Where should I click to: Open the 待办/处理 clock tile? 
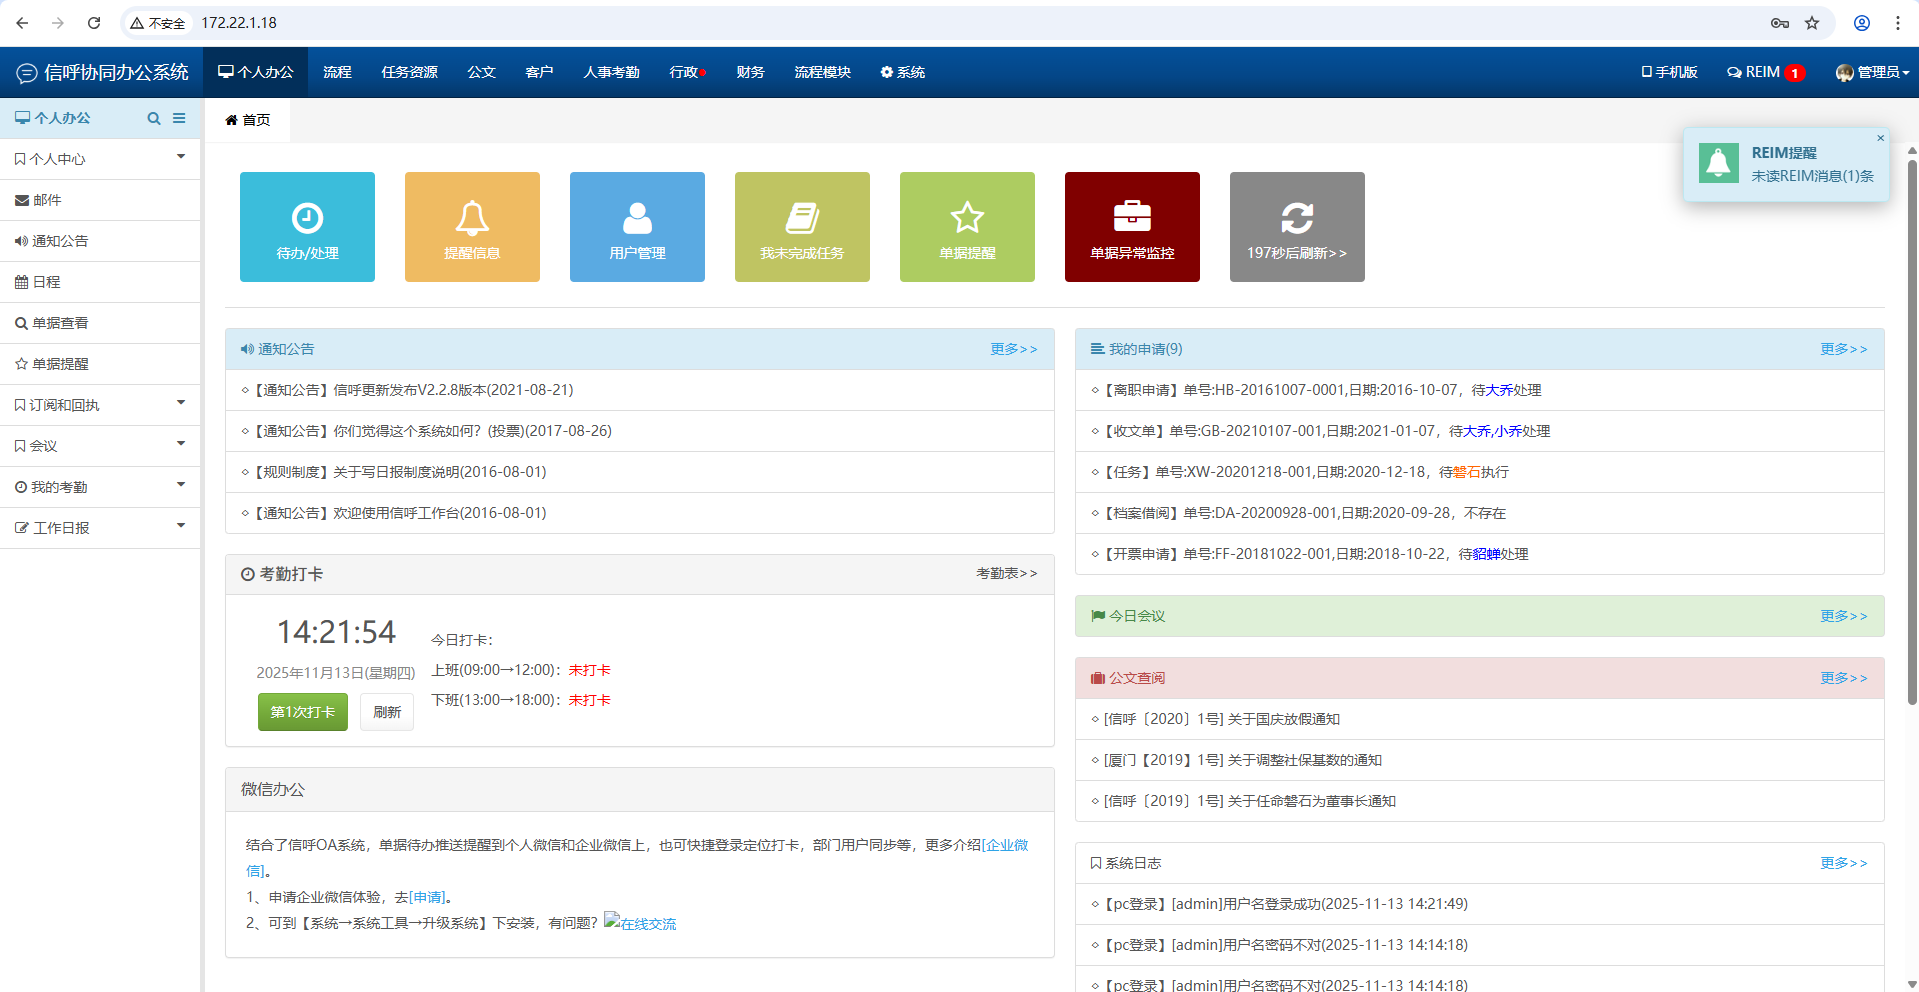(x=307, y=227)
